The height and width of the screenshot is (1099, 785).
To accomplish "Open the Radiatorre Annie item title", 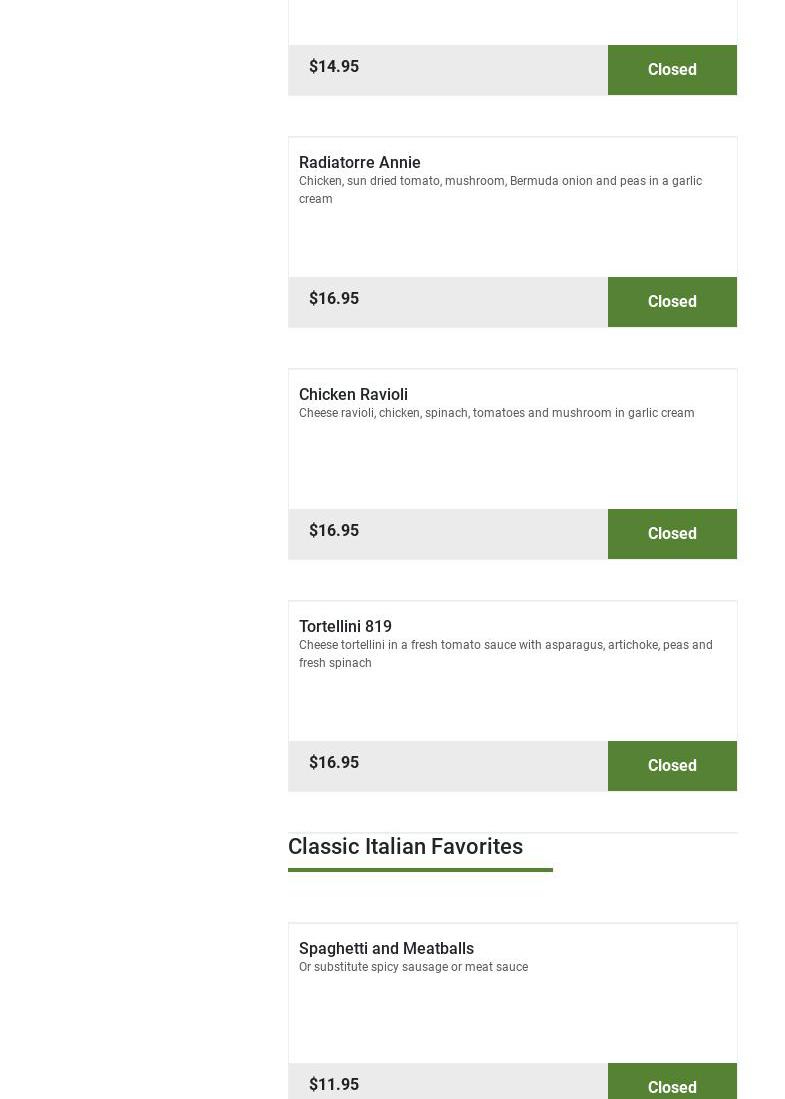I will tap(360, 162).
